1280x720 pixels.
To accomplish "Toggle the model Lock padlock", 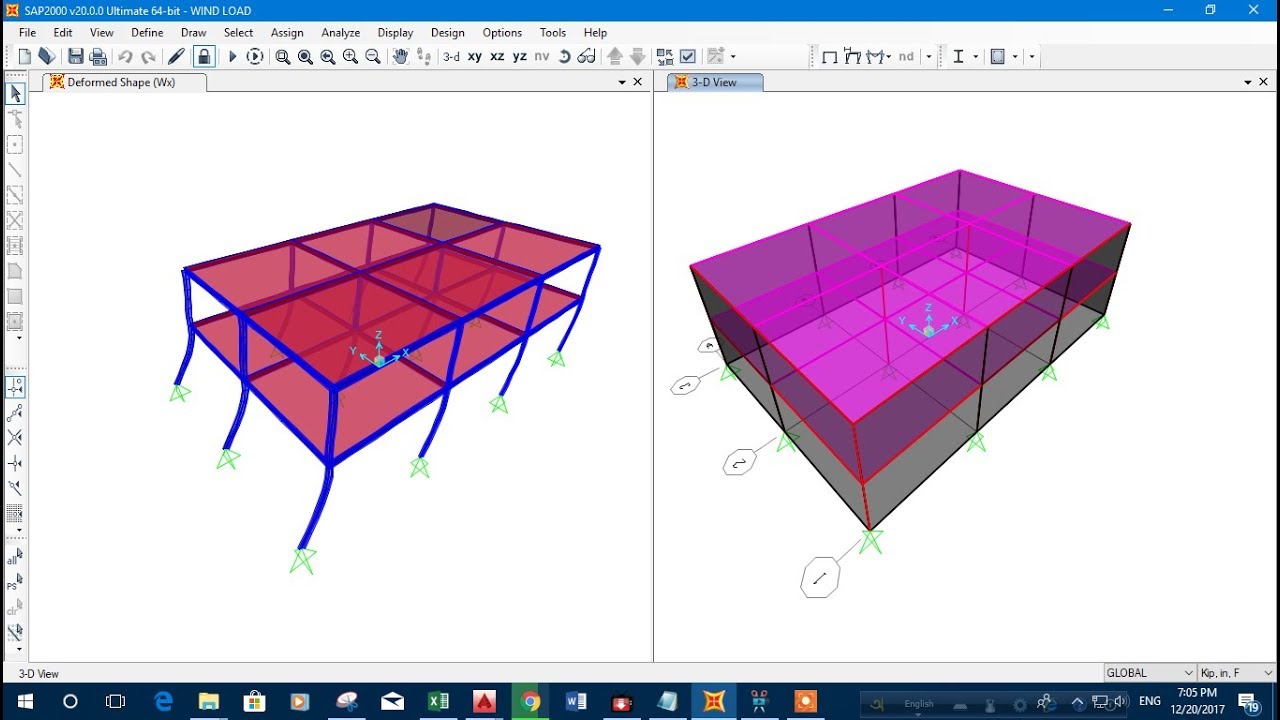I will (x=204, y=56).
